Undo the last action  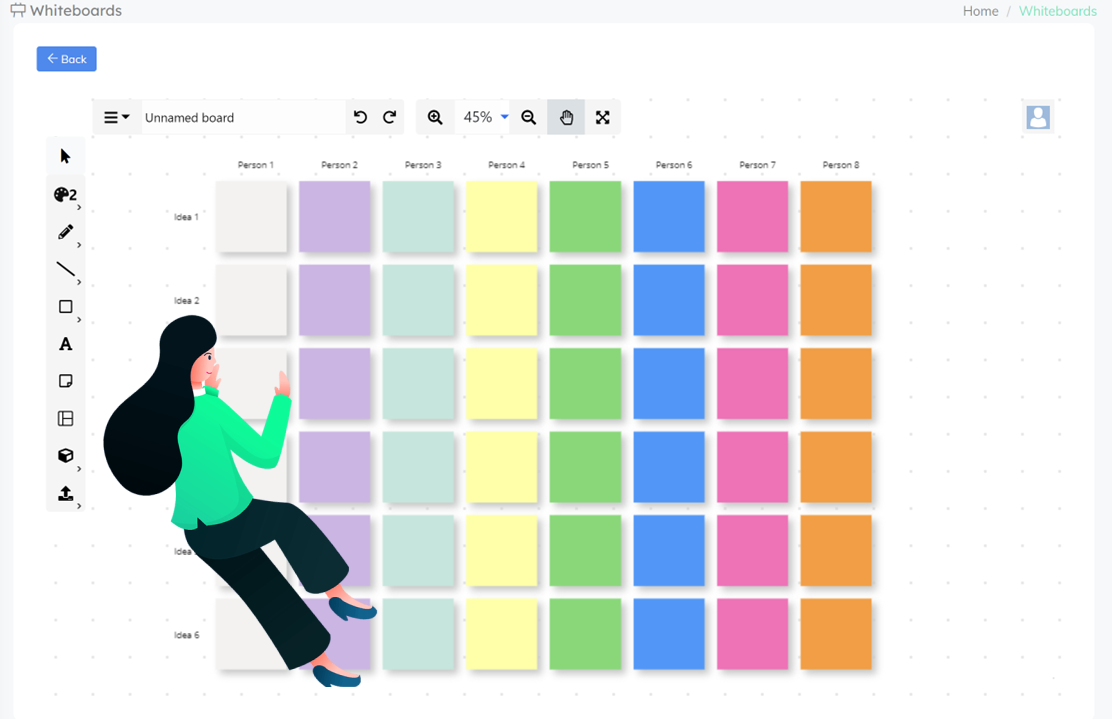(360, 118)
